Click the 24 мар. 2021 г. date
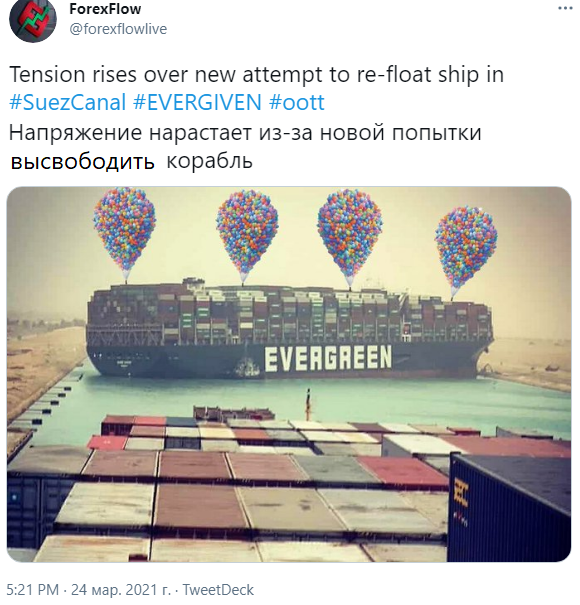The image size is (580, 605). 121,590
